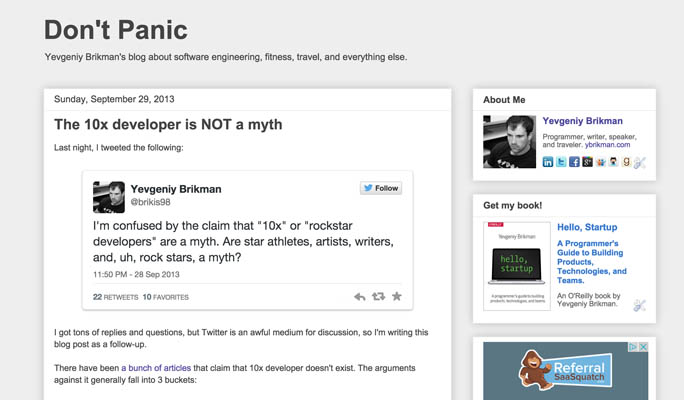Viewport: 684px width, 400px height.
Task: Click the wrench edit icon in Get my book
Action: point(640,305)
